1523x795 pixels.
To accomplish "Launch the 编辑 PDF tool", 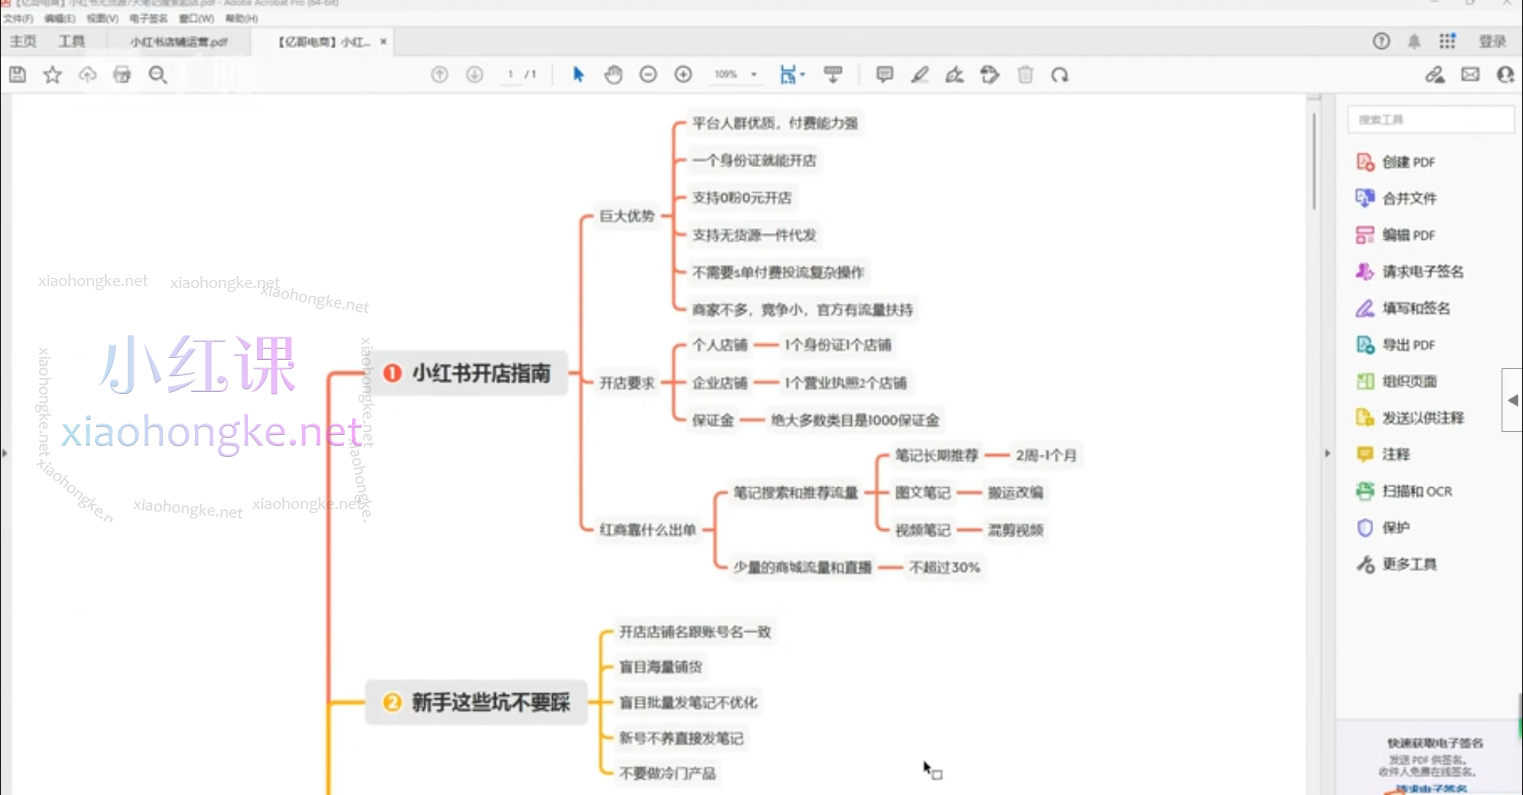I will tap(1405, 234).
